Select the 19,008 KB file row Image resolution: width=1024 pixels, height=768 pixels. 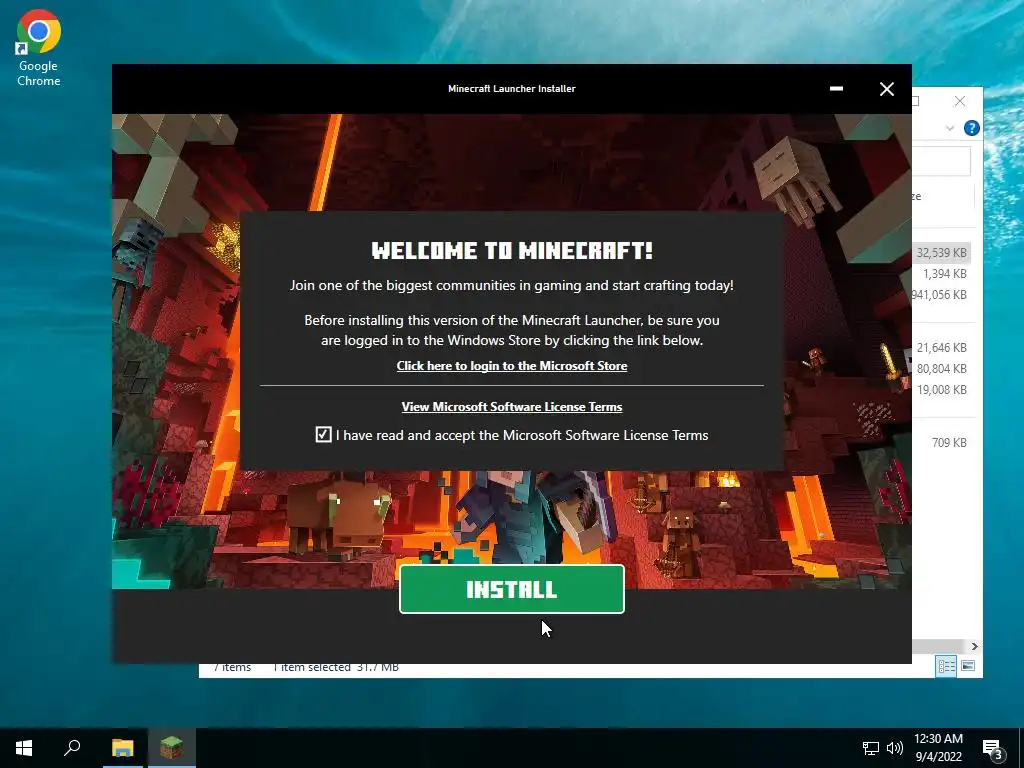click(941, 389)
